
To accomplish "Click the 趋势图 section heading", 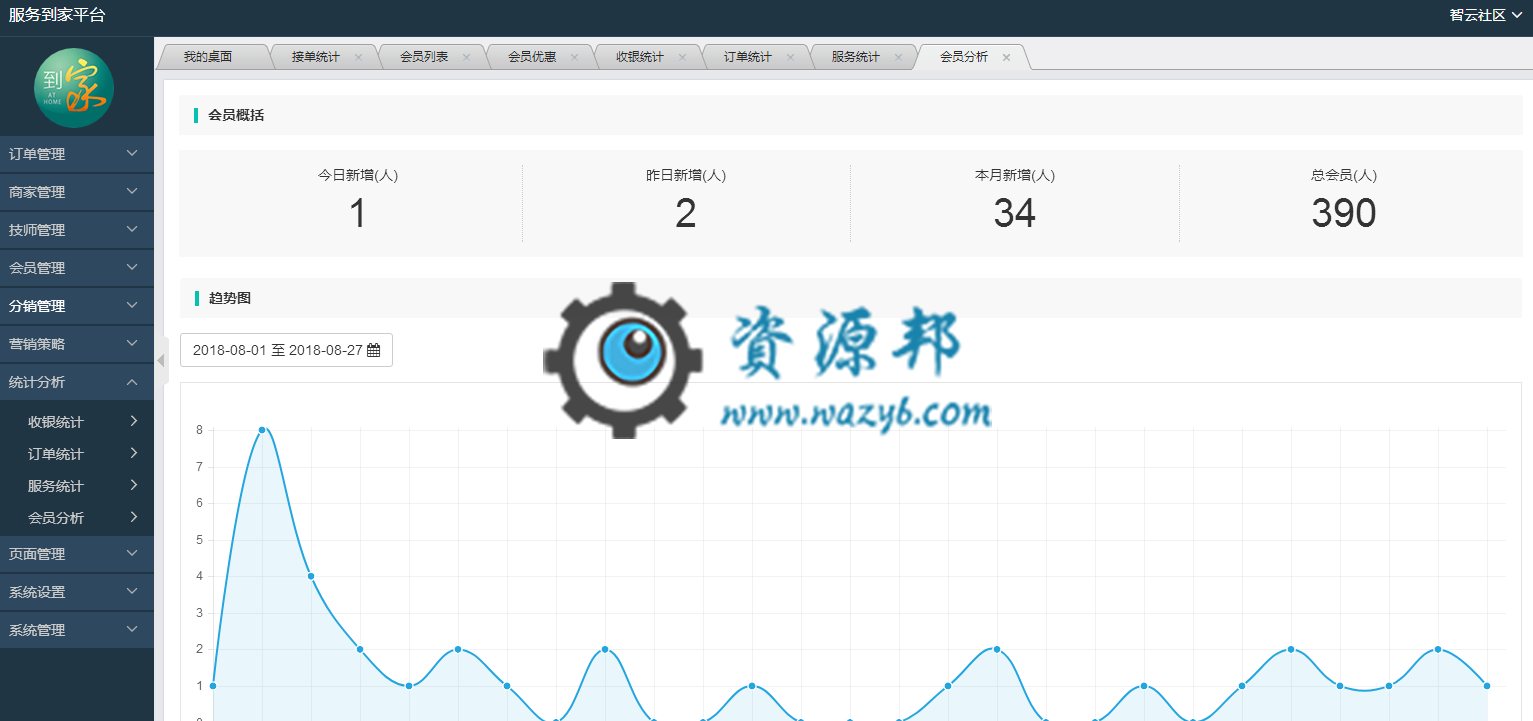I will point(229,298).
